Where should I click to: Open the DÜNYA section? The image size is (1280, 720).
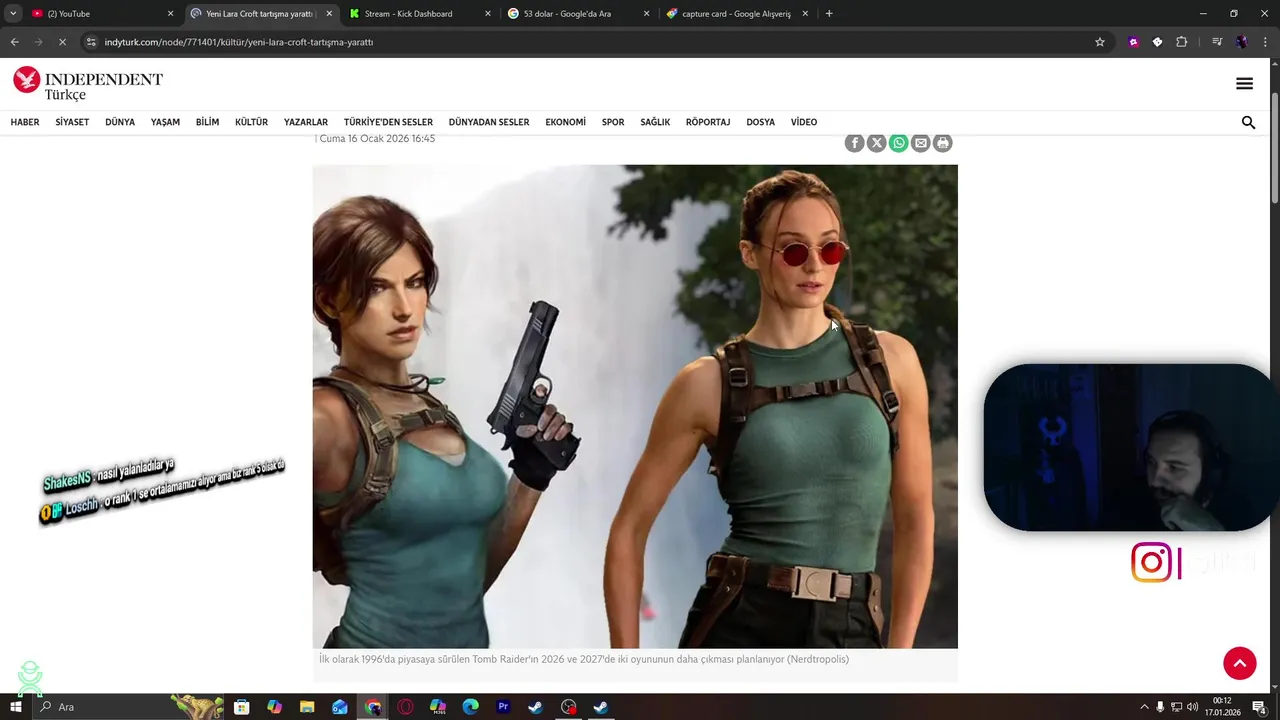(x=120, y=122)
